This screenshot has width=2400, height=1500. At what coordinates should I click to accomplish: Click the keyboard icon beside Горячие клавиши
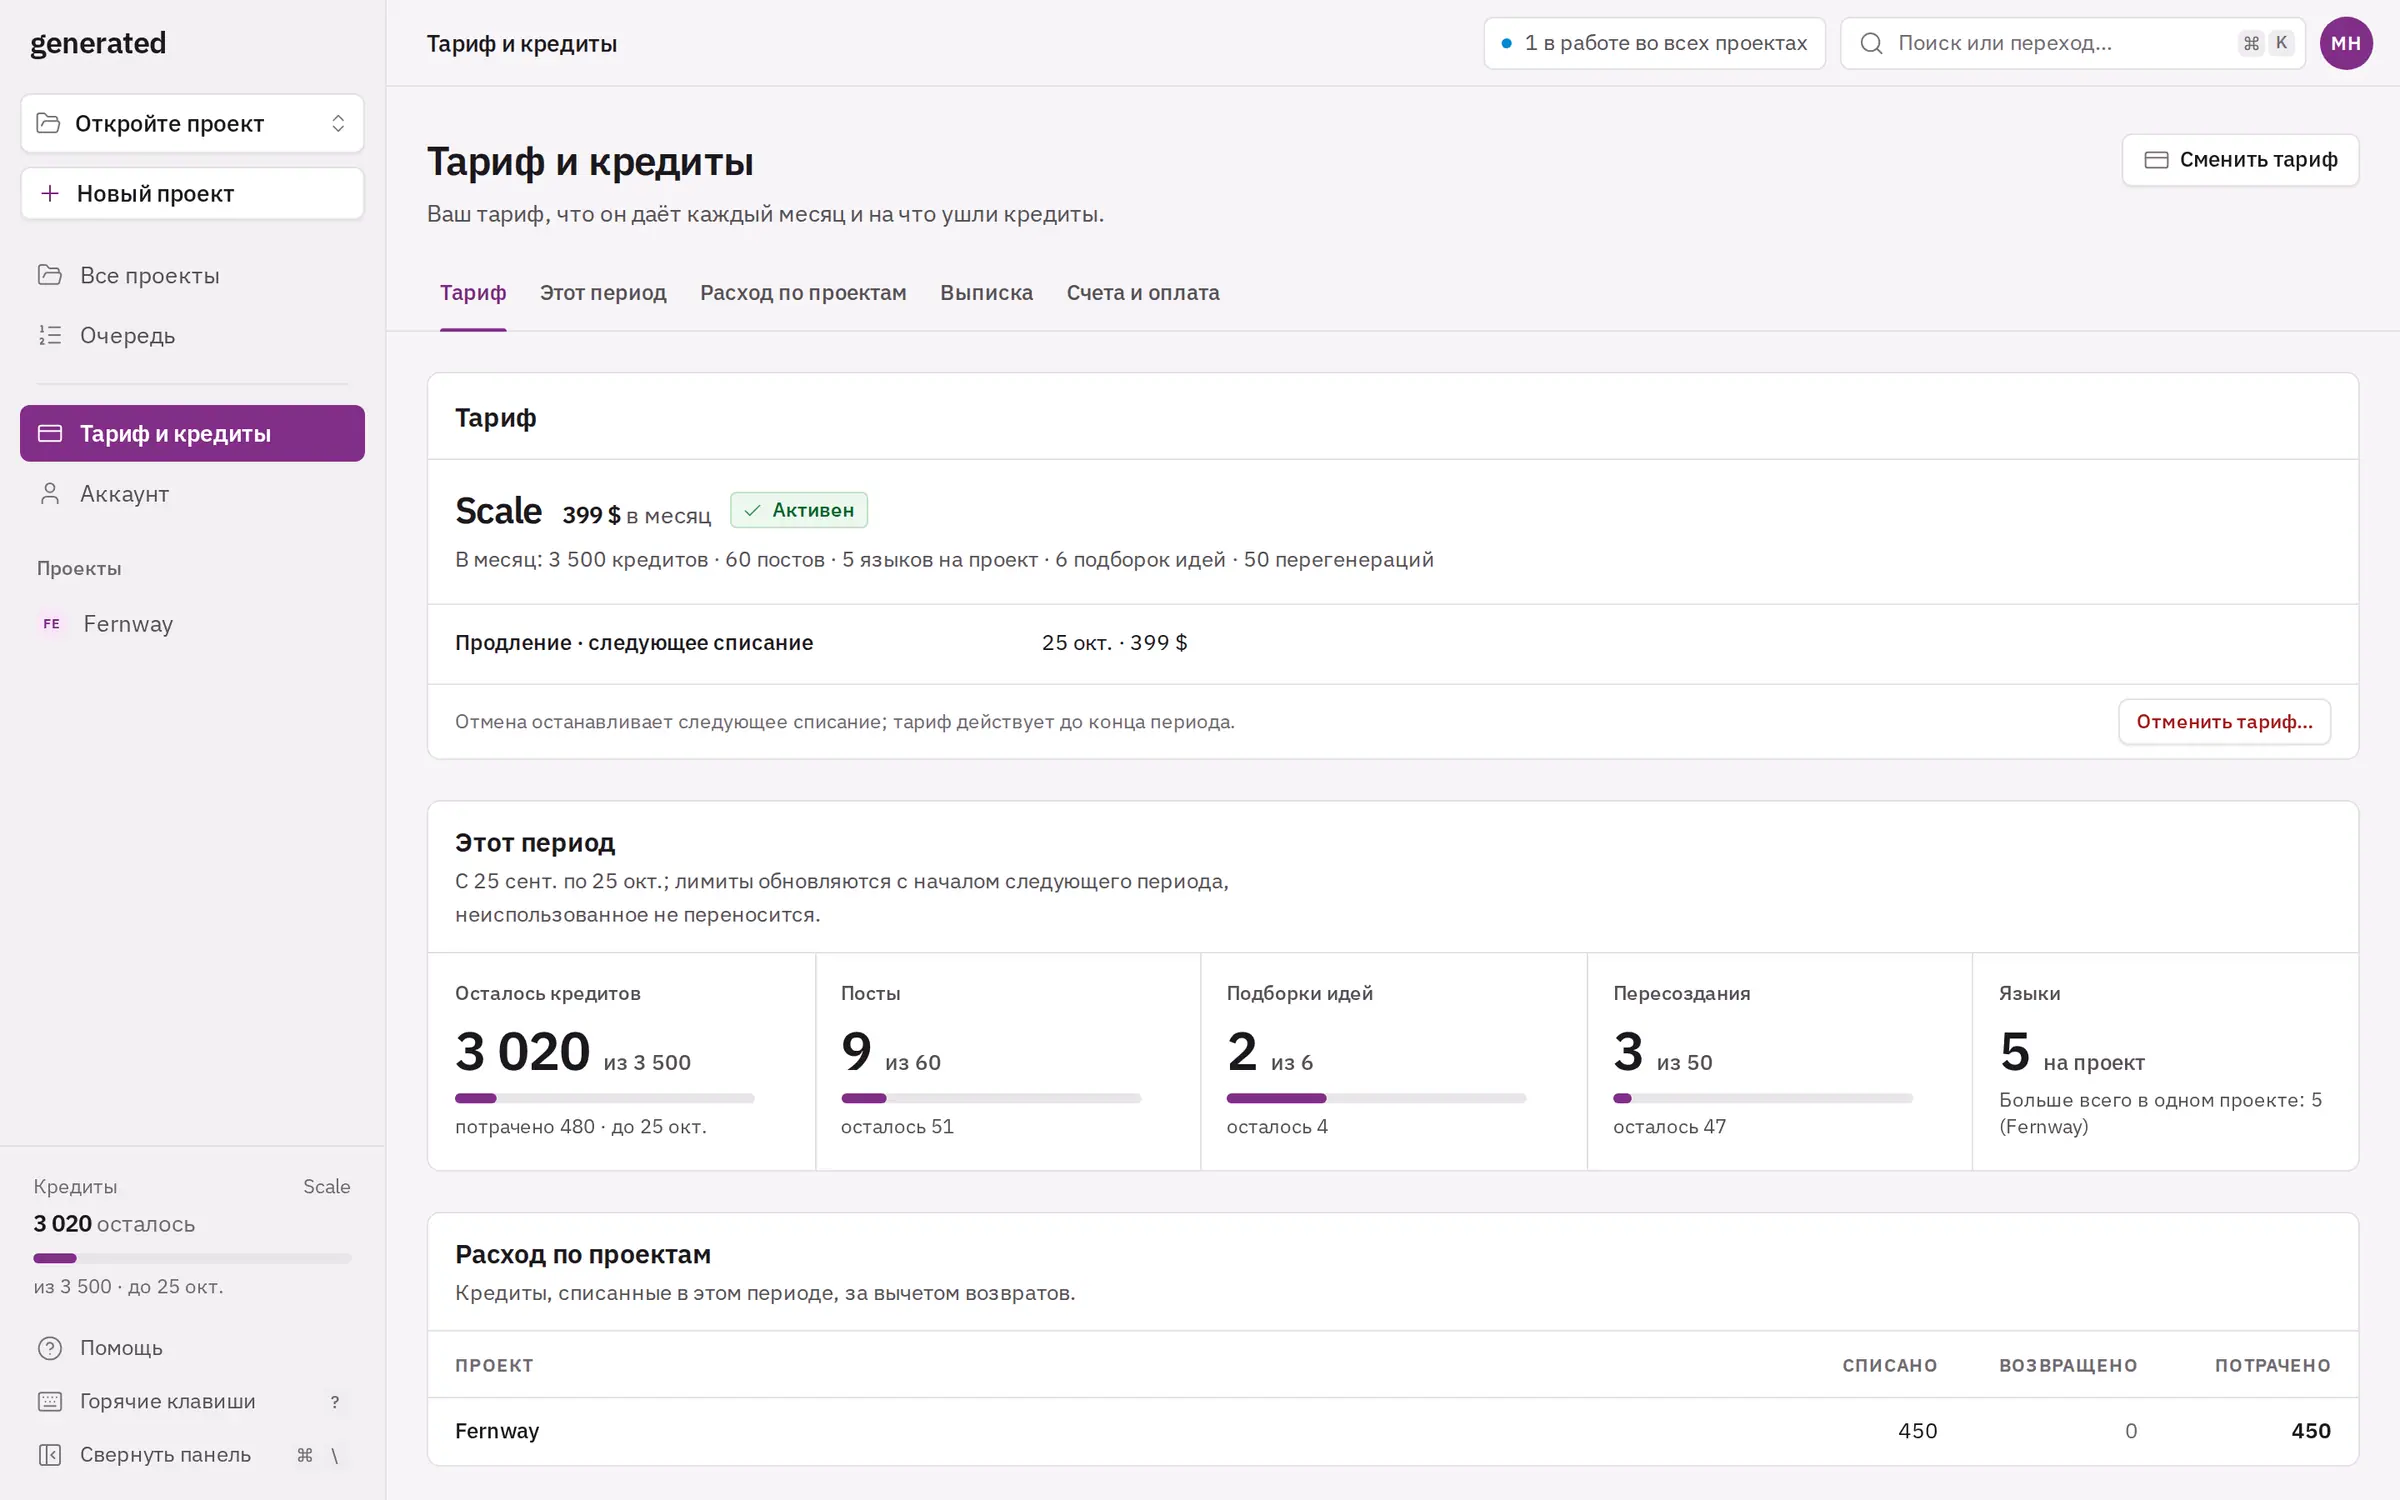50,1401
